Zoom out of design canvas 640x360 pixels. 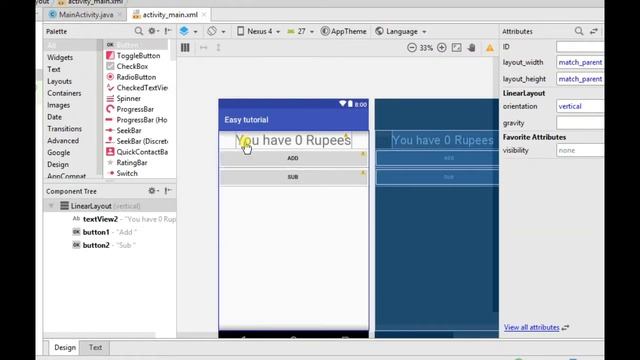(x=412, y=48)
